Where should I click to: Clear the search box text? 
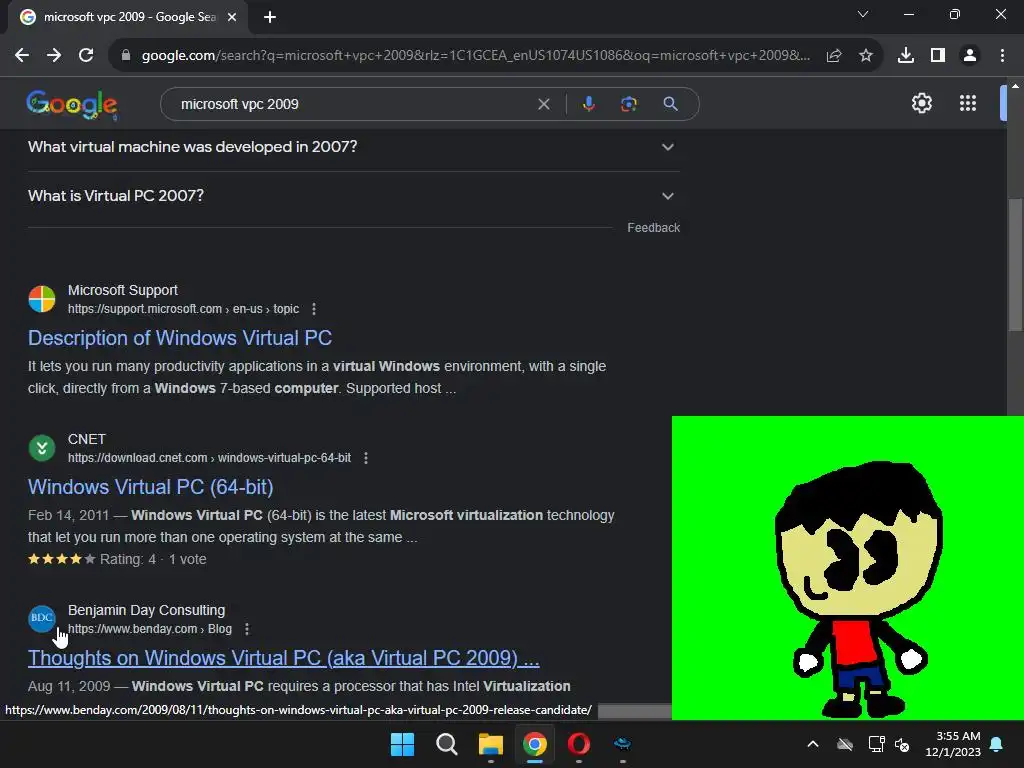[543, 104]
